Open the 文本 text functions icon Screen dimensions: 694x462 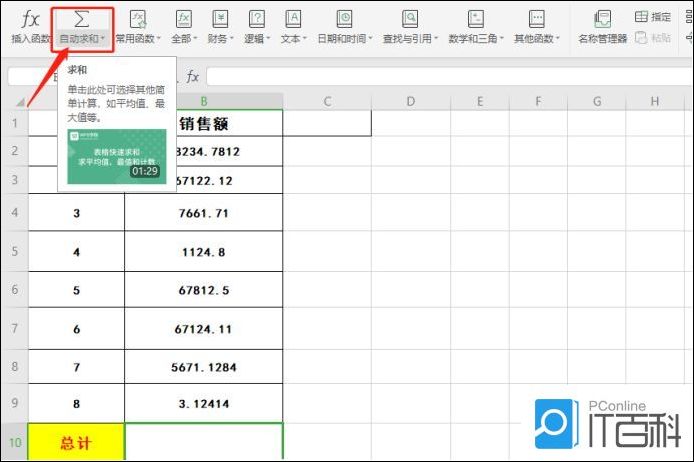coord(293,20)
